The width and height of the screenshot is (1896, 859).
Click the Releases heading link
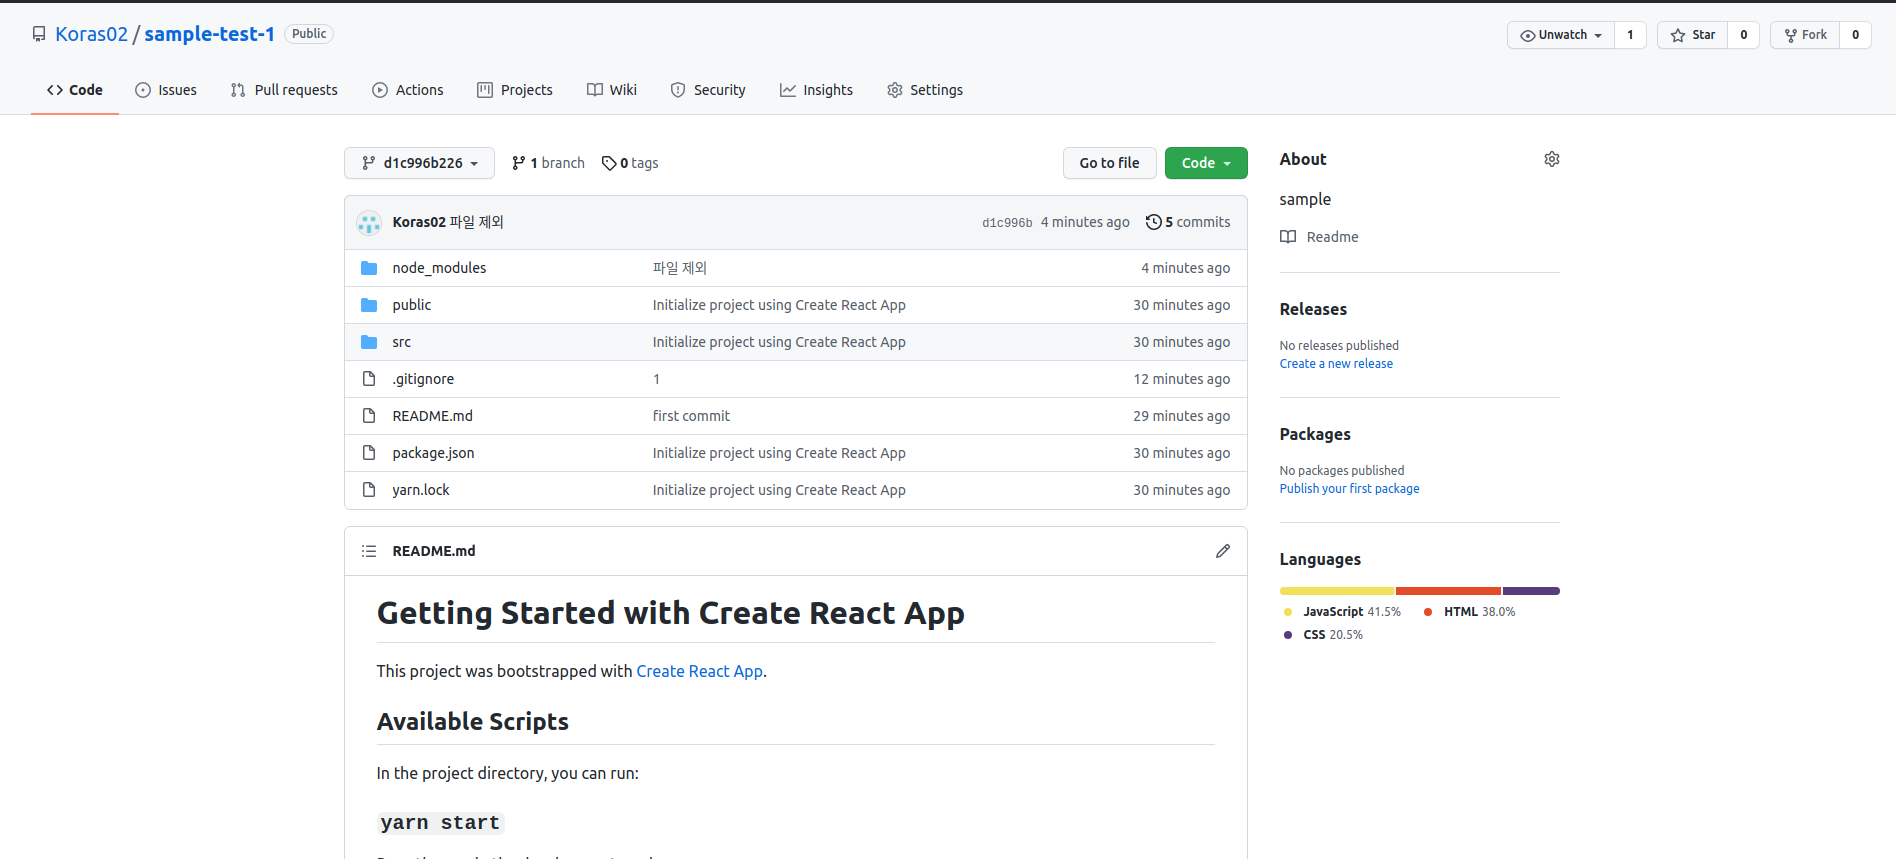click(x=1313, y=309)
